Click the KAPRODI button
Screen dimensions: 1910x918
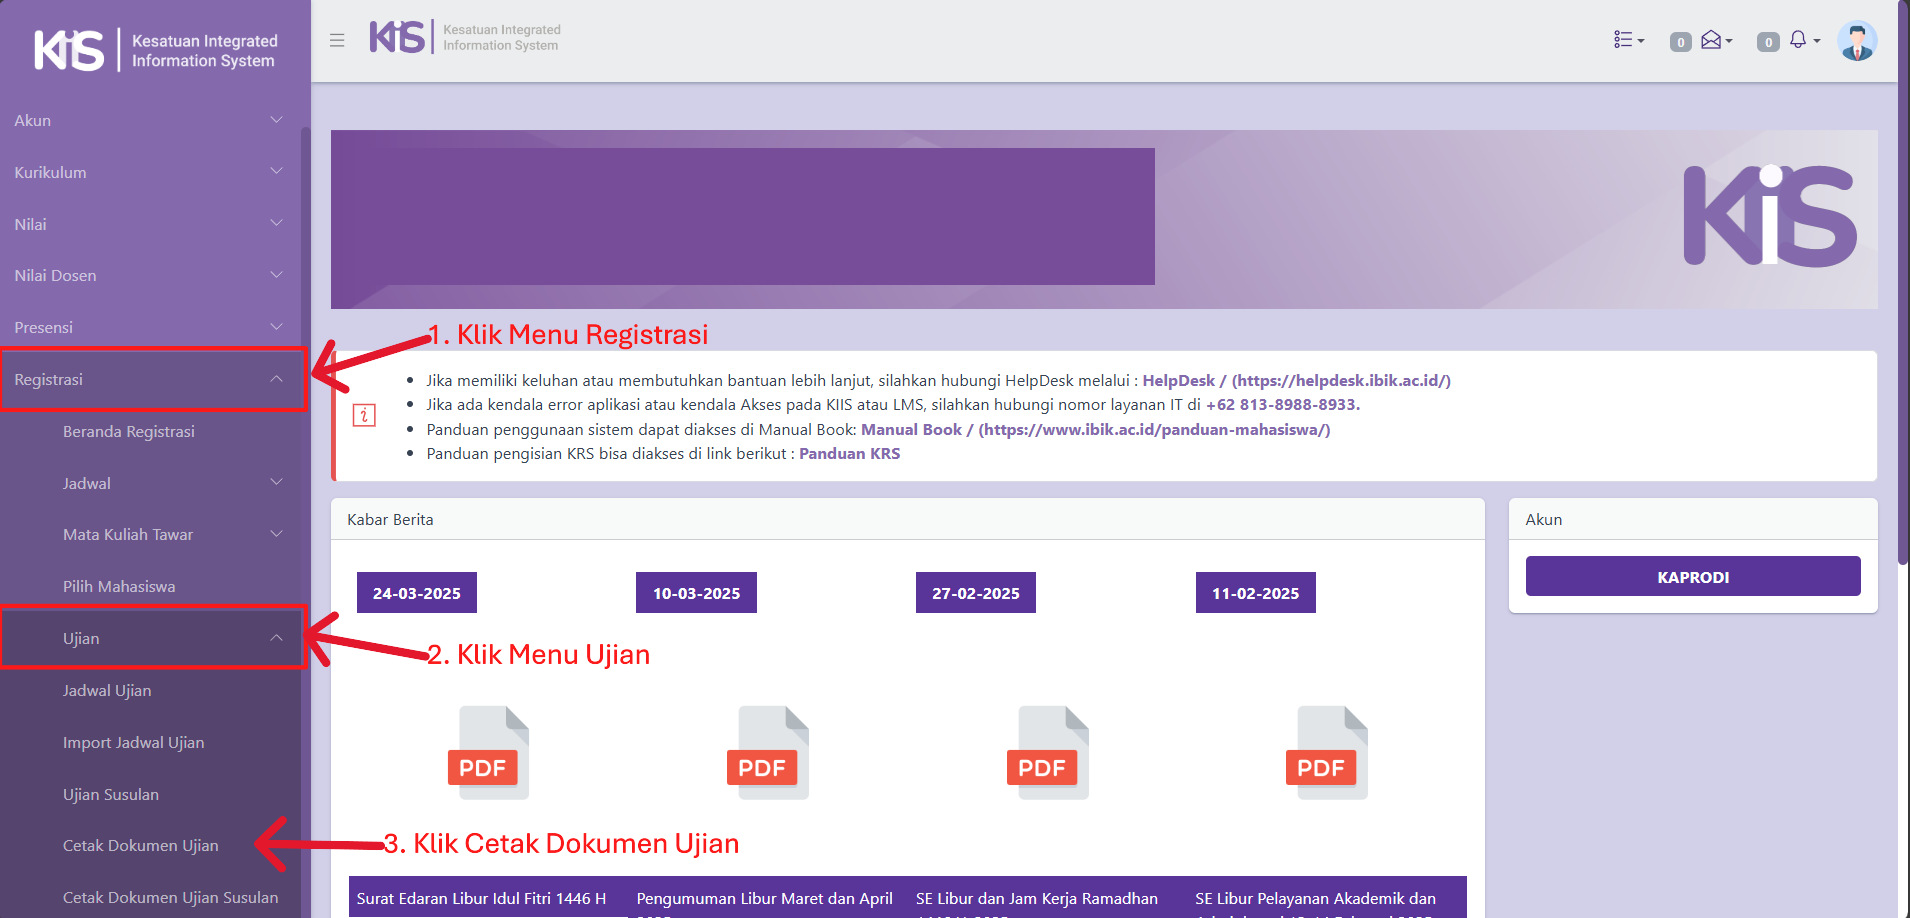[x=1692, y=577]
